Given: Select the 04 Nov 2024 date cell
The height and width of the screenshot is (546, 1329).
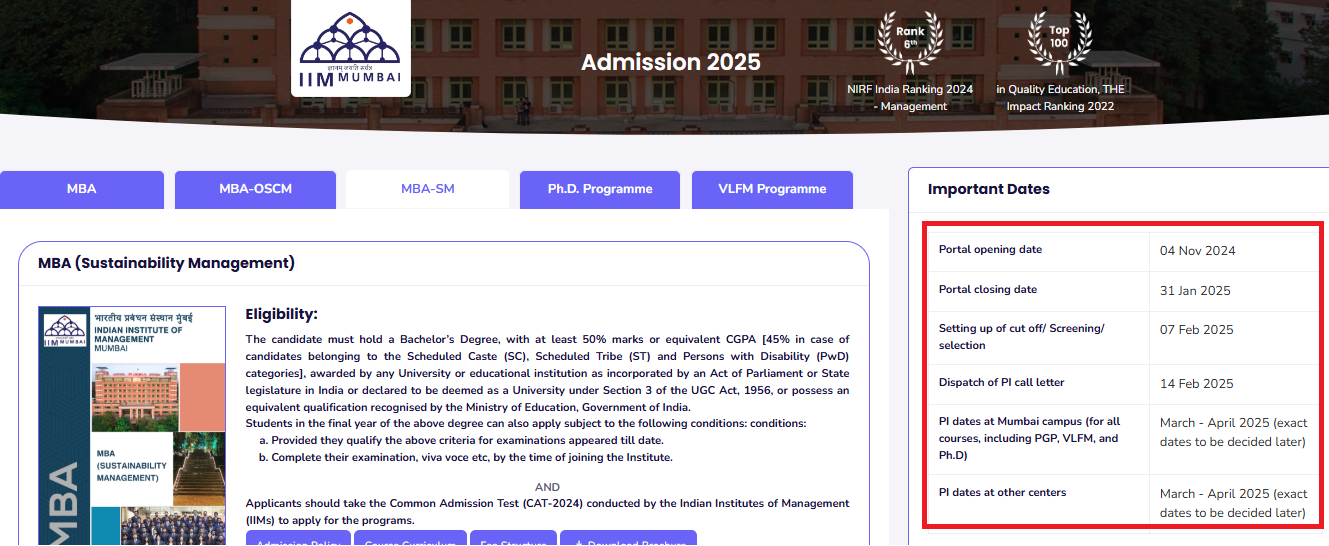Looking at the screenshot, I should click(1197, 251).
